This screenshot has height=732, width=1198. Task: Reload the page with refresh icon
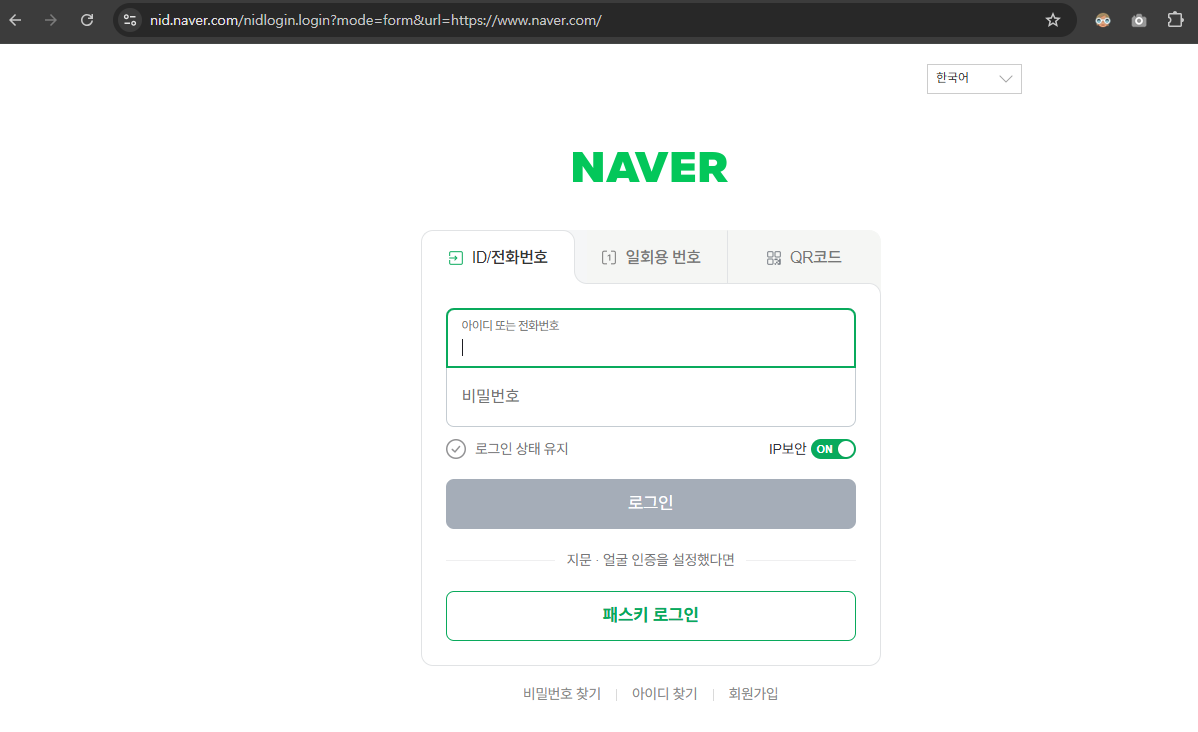87,21
